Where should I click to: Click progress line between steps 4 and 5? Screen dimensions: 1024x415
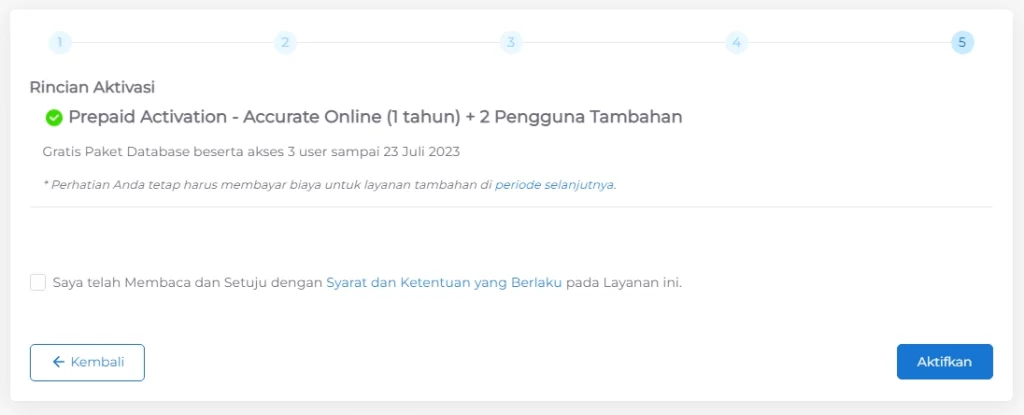(x=849, y=42)
